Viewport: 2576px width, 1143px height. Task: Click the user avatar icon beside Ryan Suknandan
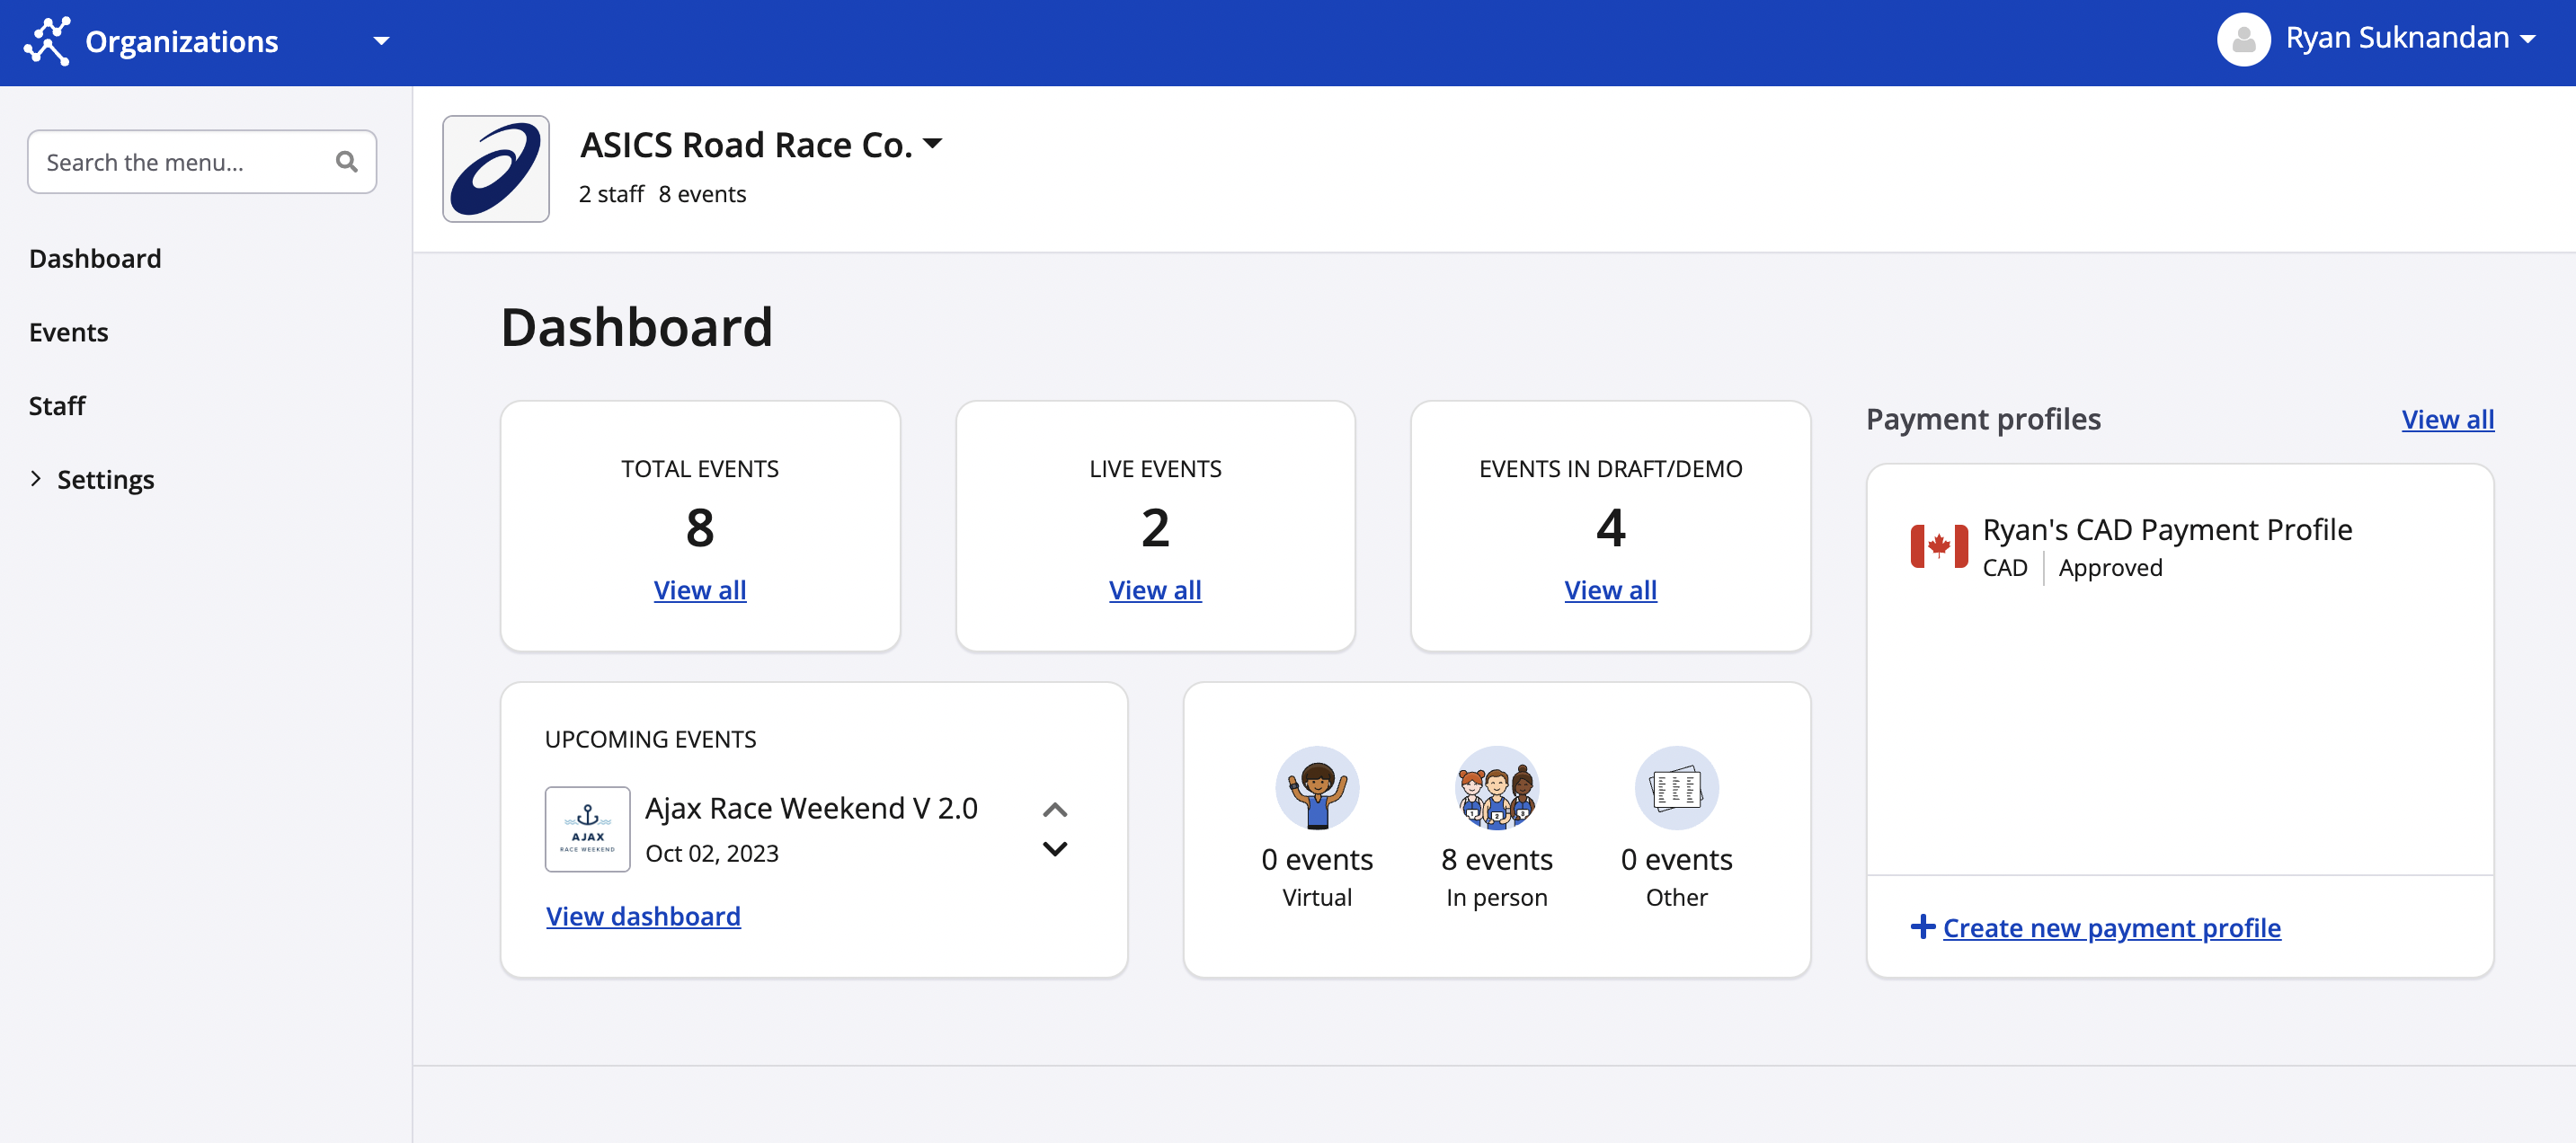click(x=2243, y=40)
